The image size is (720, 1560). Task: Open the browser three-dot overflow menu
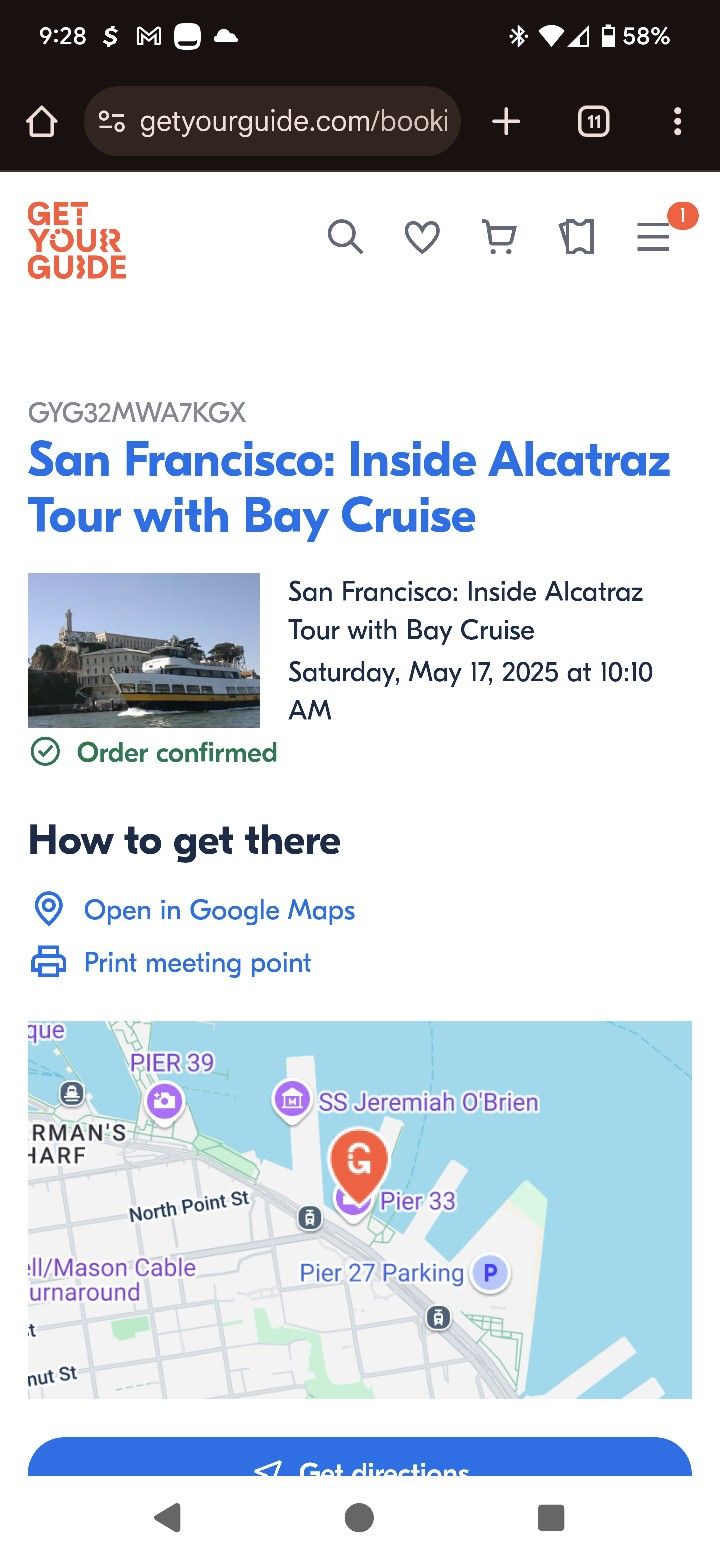(677, 122)
